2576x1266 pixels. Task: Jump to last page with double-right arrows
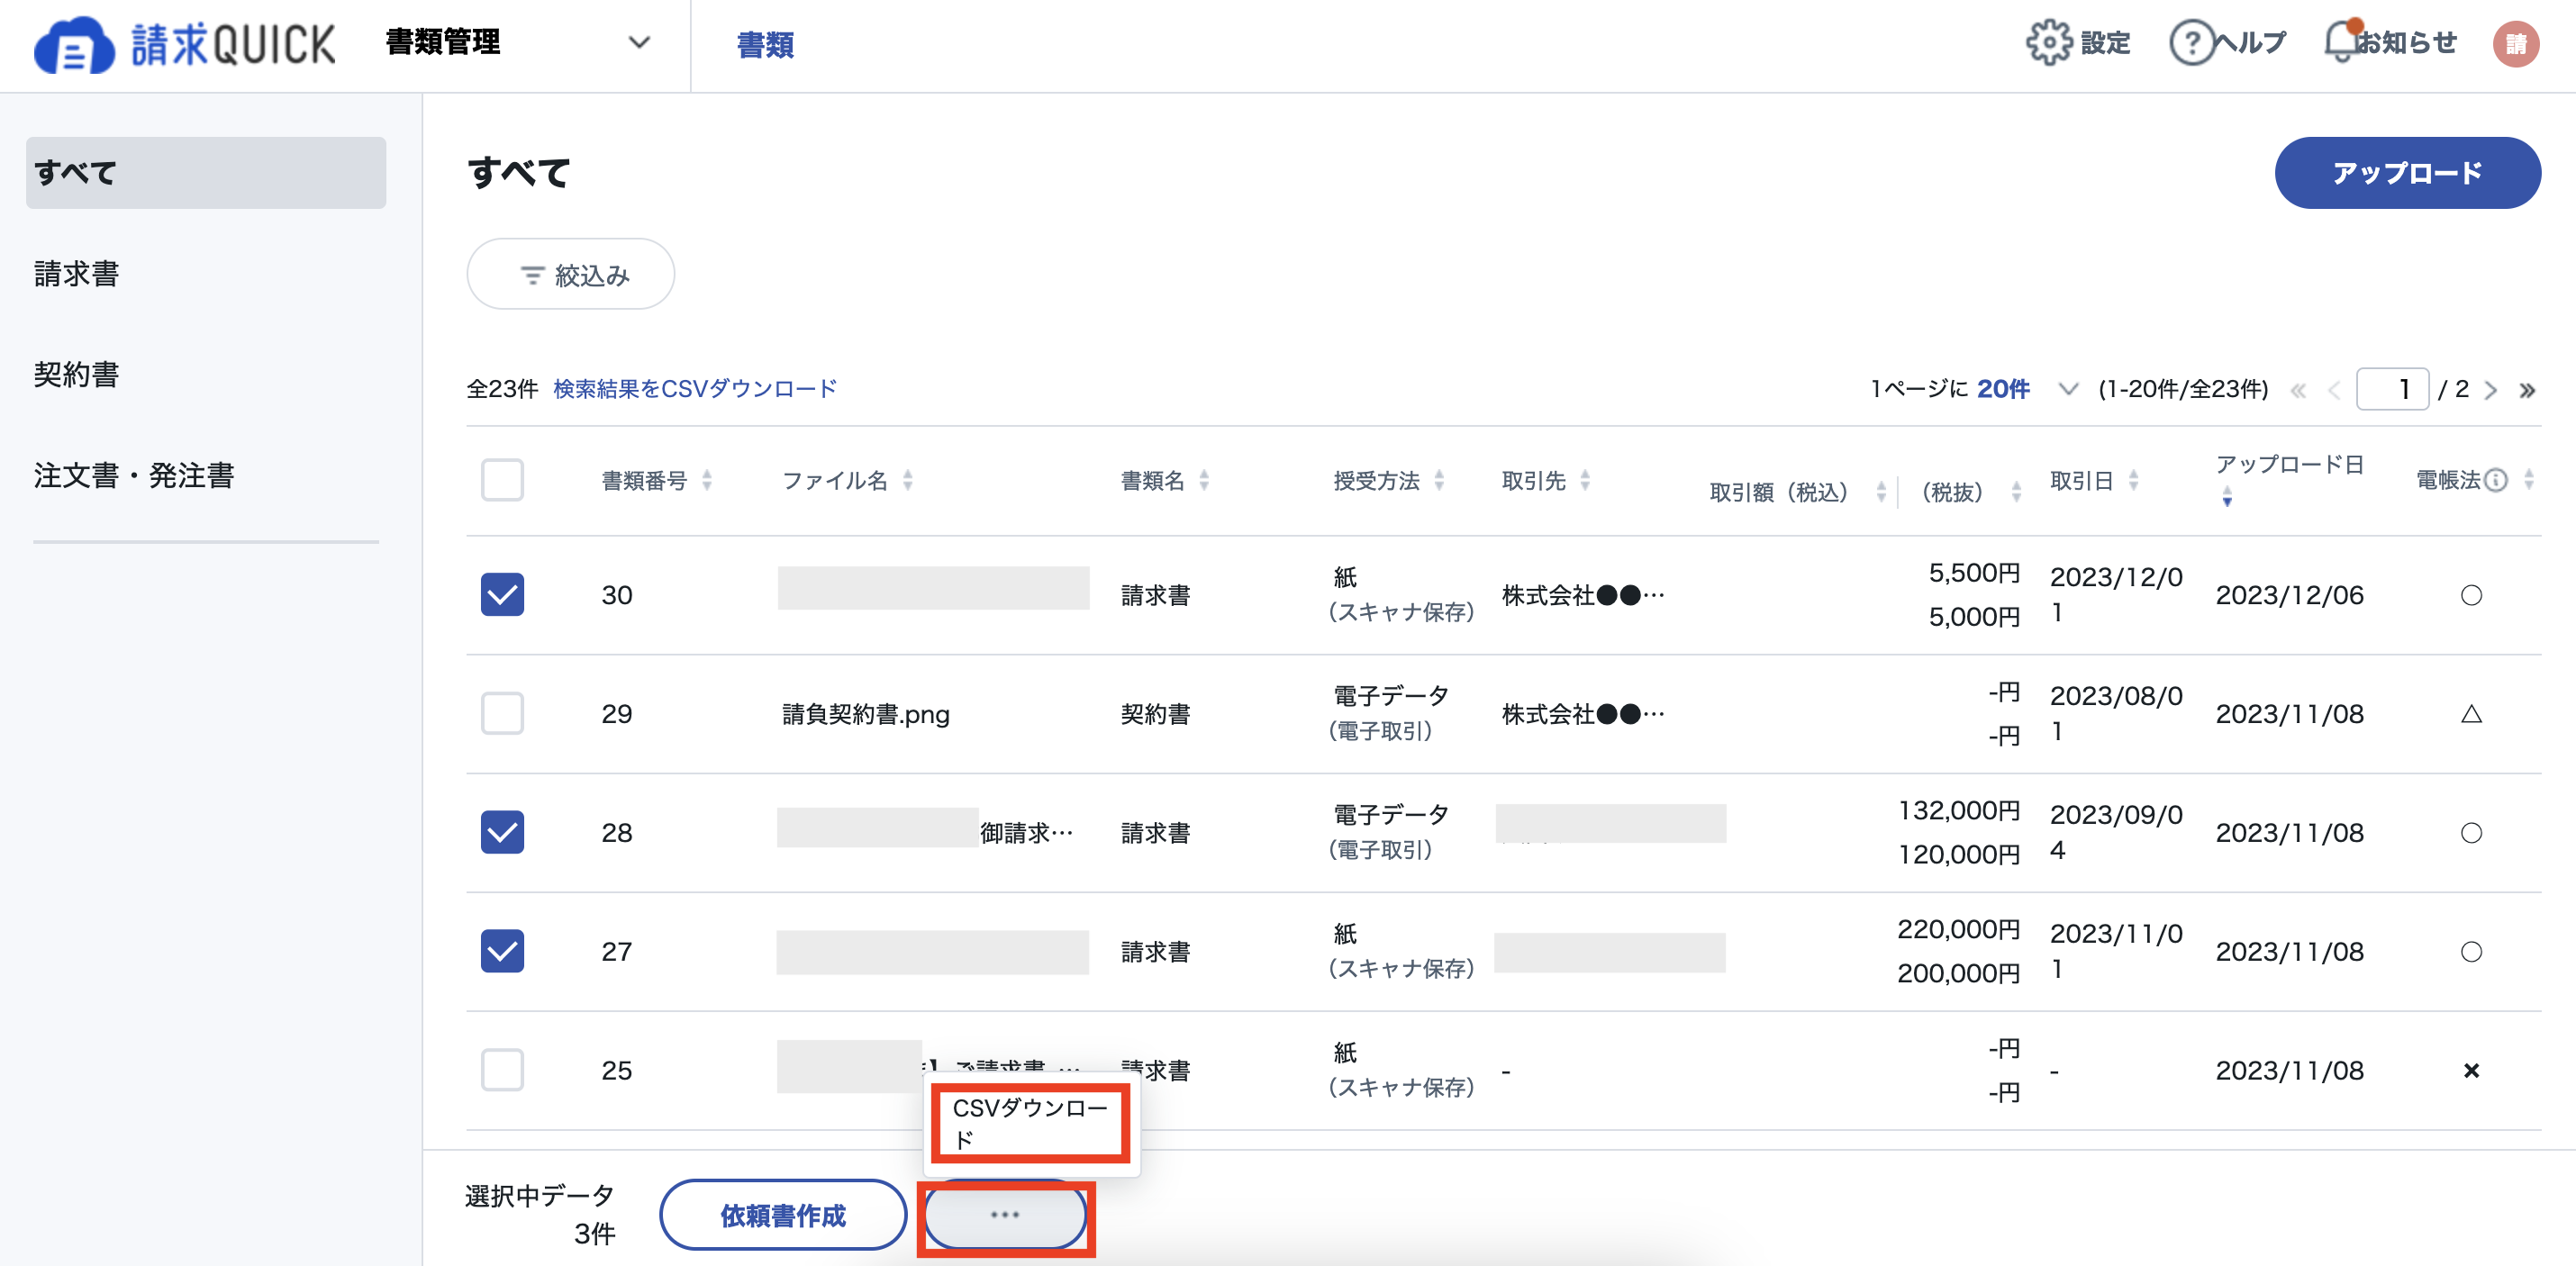2527,390
